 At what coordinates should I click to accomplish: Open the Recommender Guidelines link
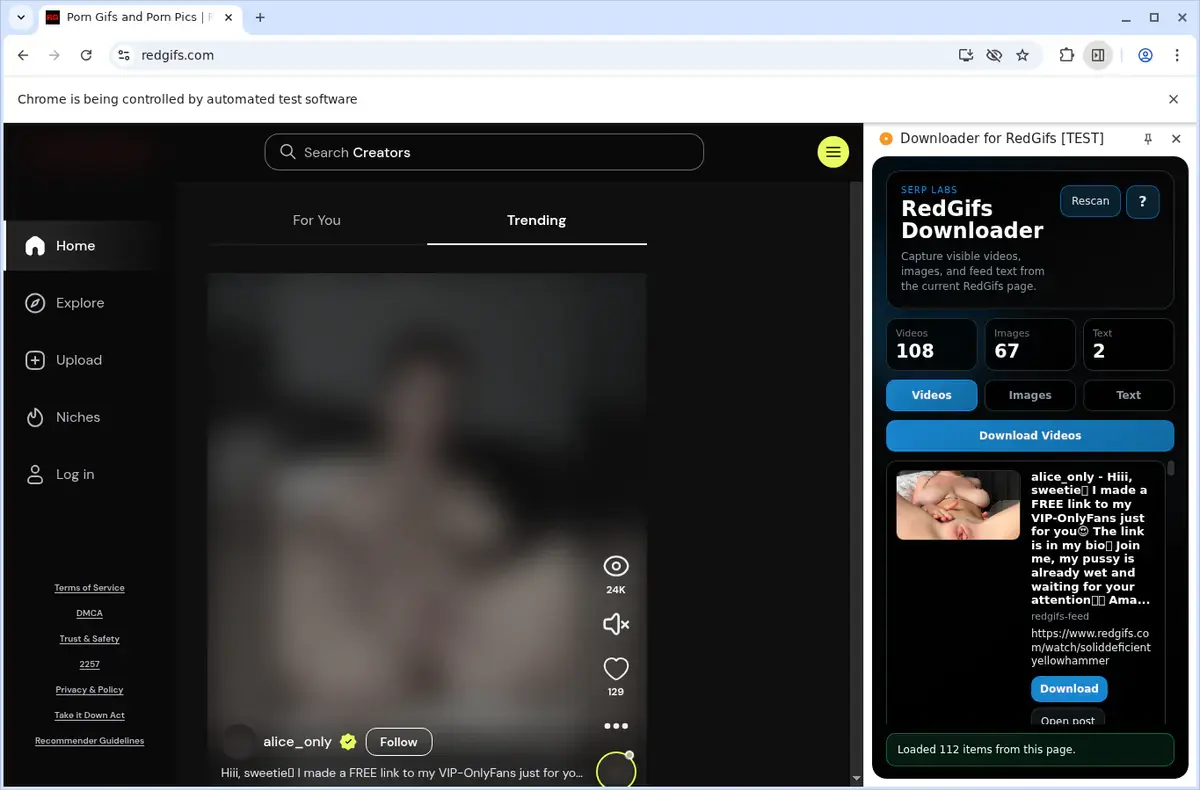89,741
